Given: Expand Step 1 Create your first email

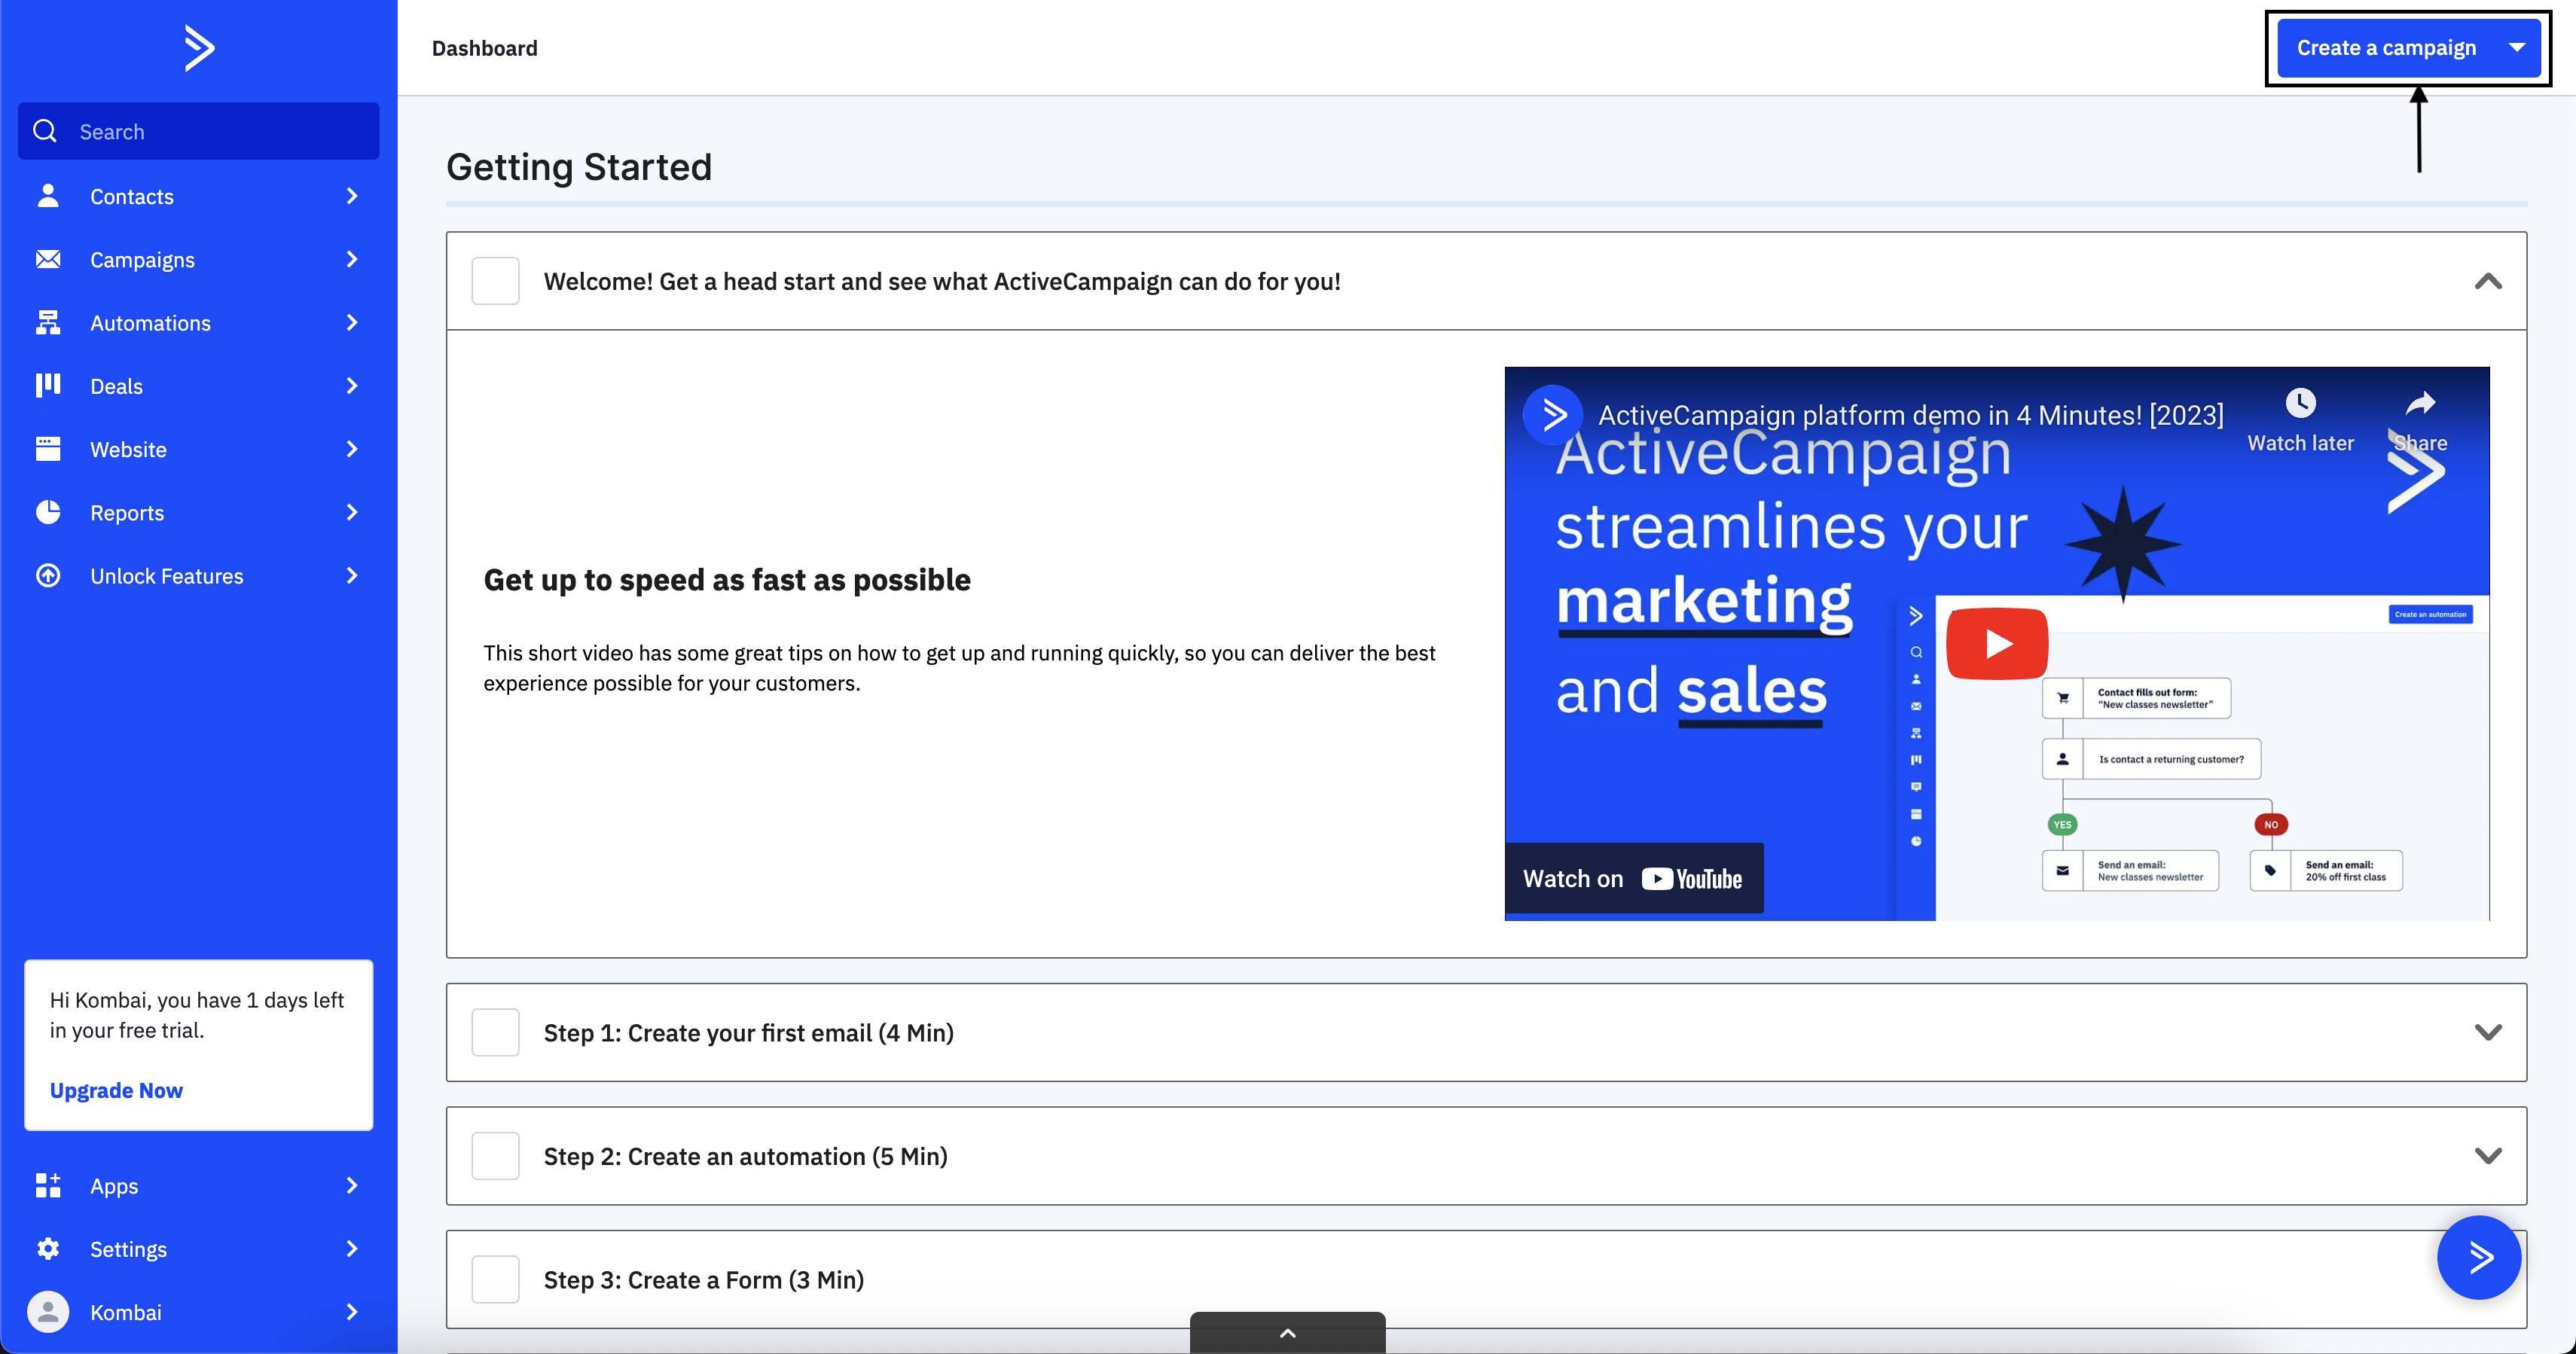Looking at the screenshot, I should [x=2488, y=1032].
